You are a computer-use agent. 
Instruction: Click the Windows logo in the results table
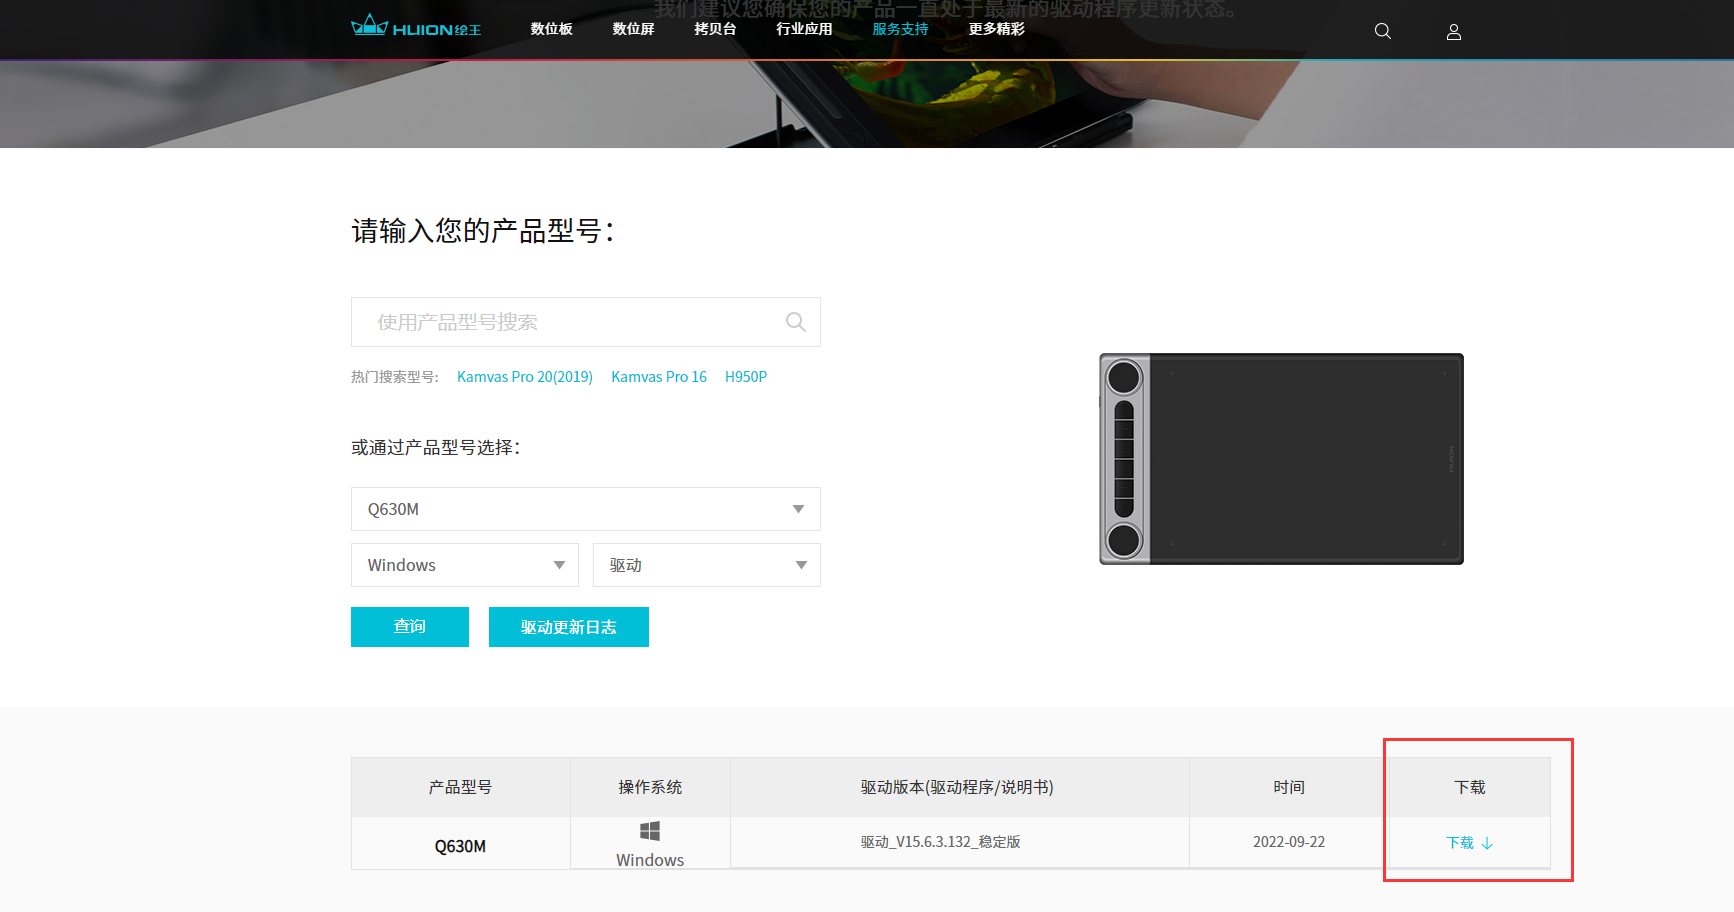click(650, 831)
